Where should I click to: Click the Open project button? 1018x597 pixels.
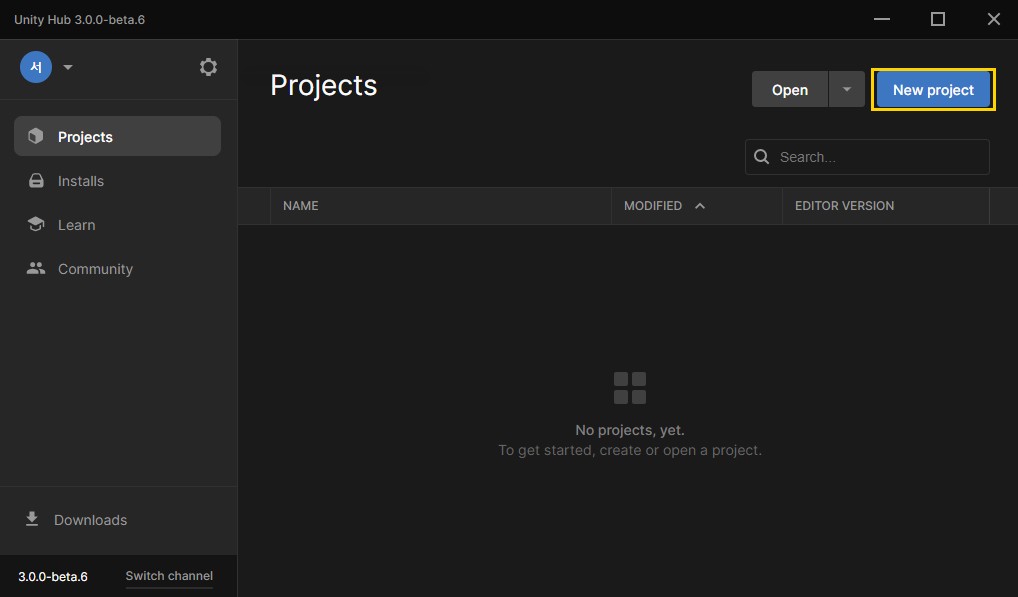(x=789, y=90)
